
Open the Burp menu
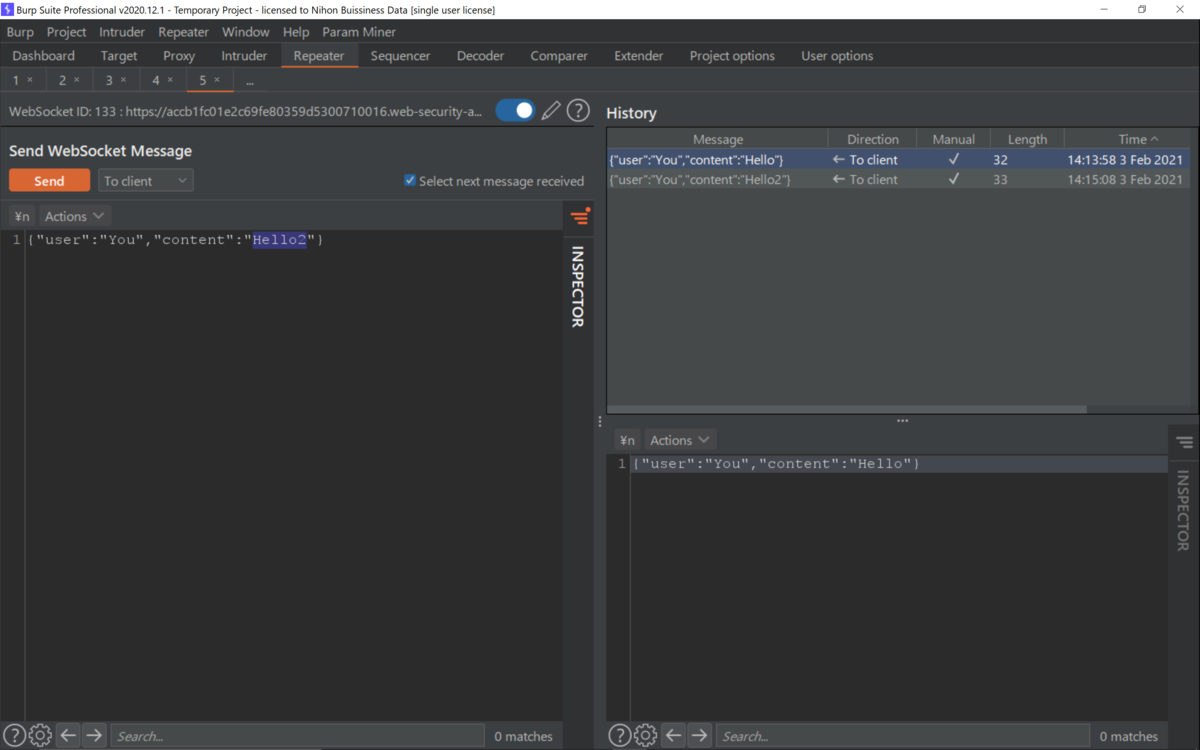tap(20, 32)
